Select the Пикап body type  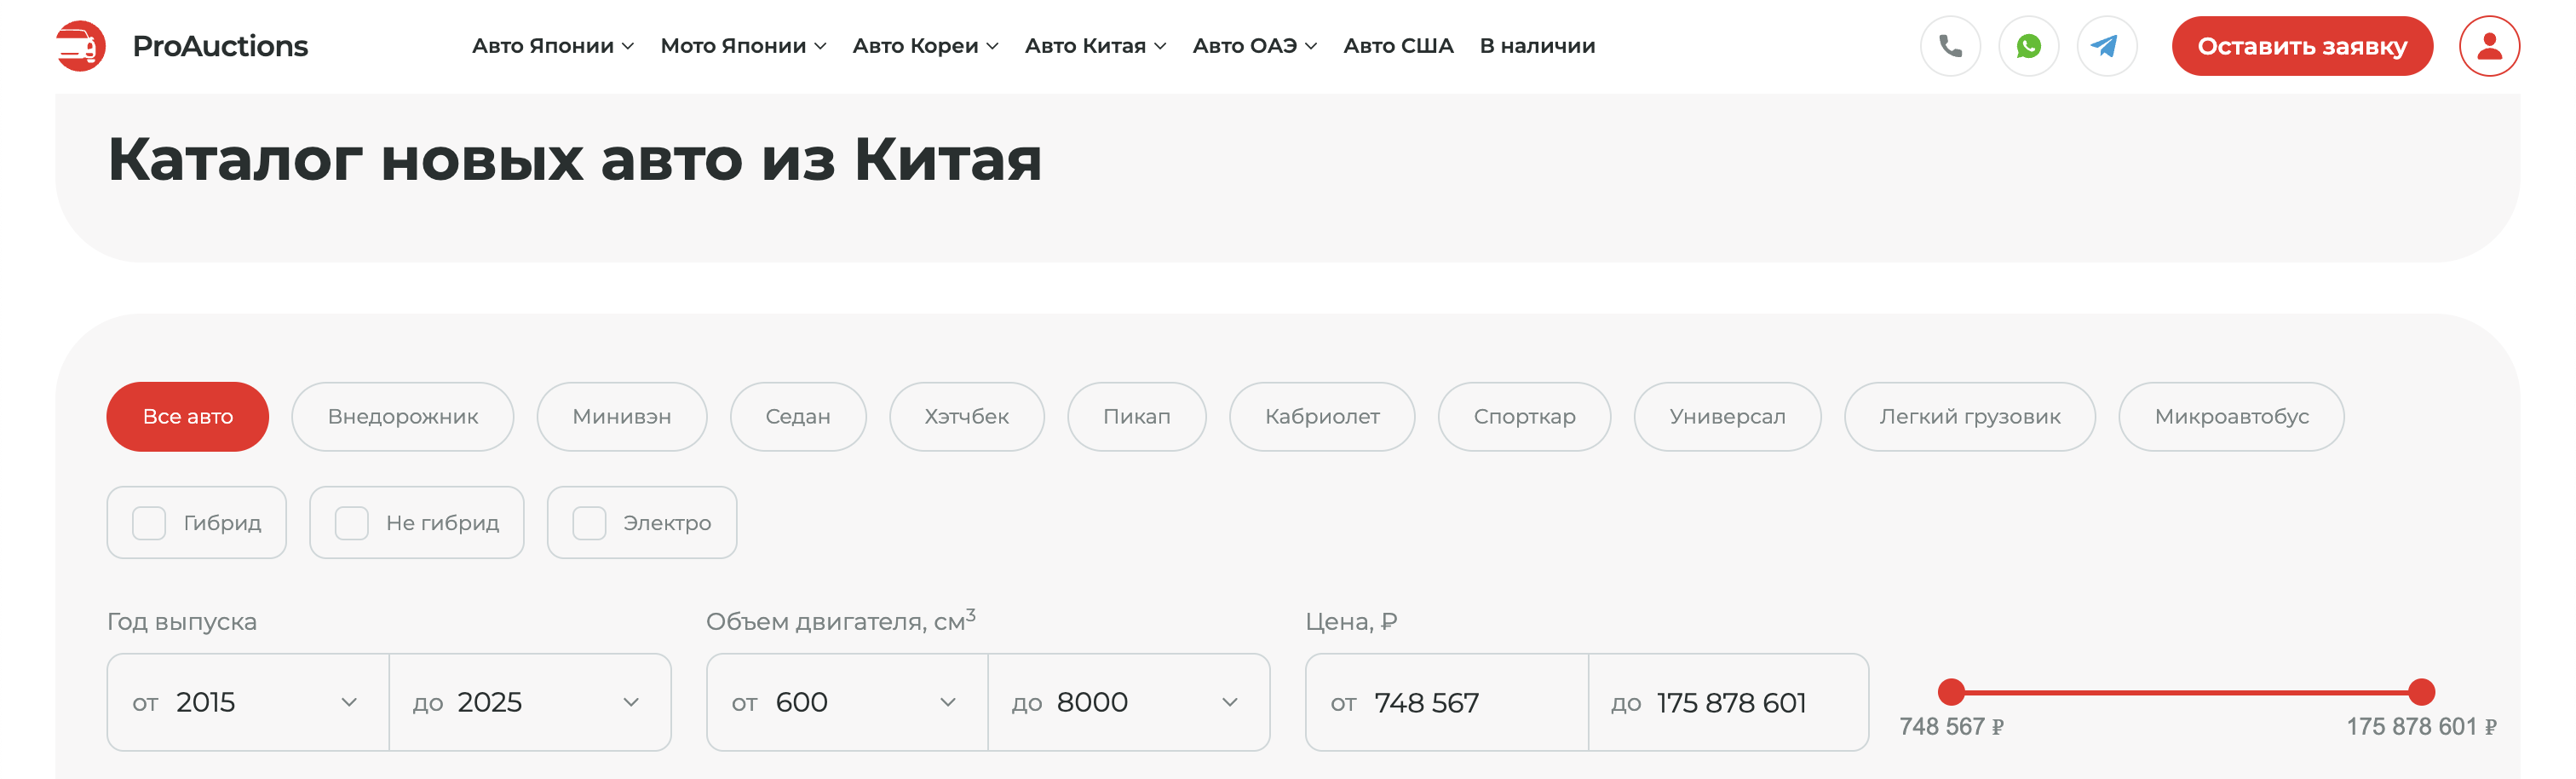tap(1137, 417)
